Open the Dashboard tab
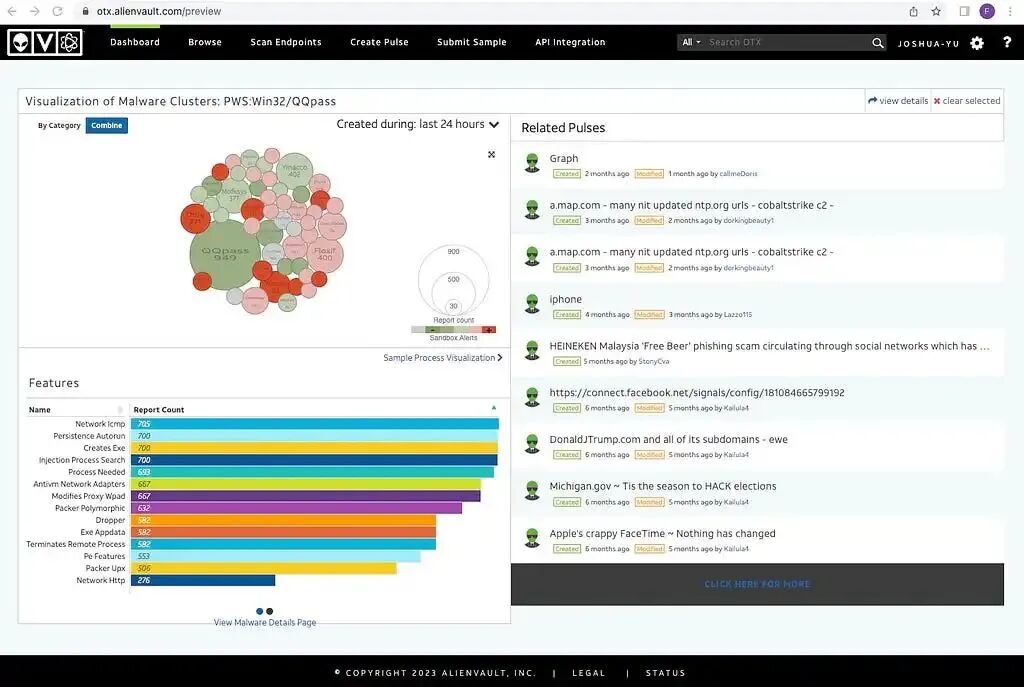The height and width of the screenshot is (687, 1024). coord(135,42)
